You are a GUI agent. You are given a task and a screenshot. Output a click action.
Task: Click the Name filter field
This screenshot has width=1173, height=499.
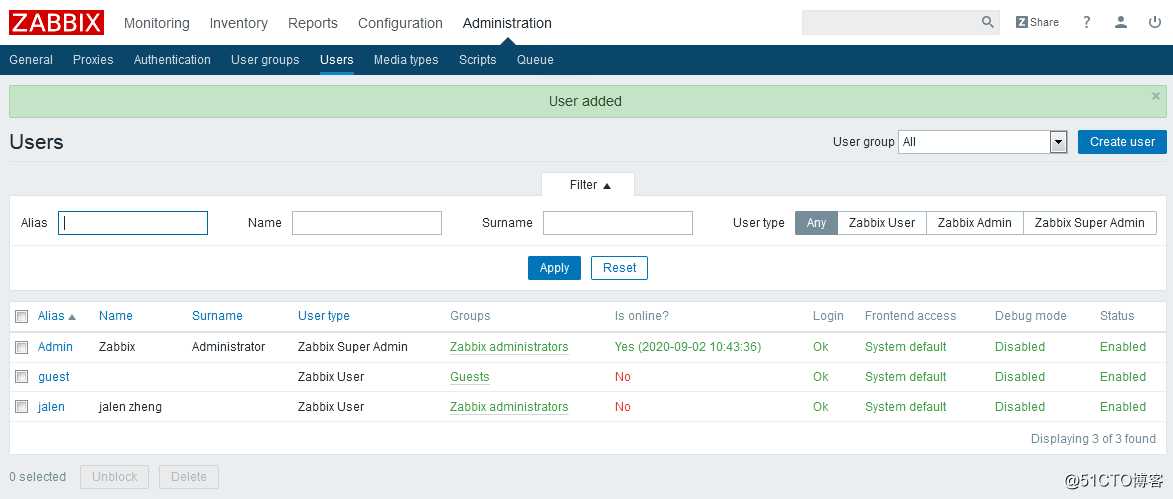(367, 223)
